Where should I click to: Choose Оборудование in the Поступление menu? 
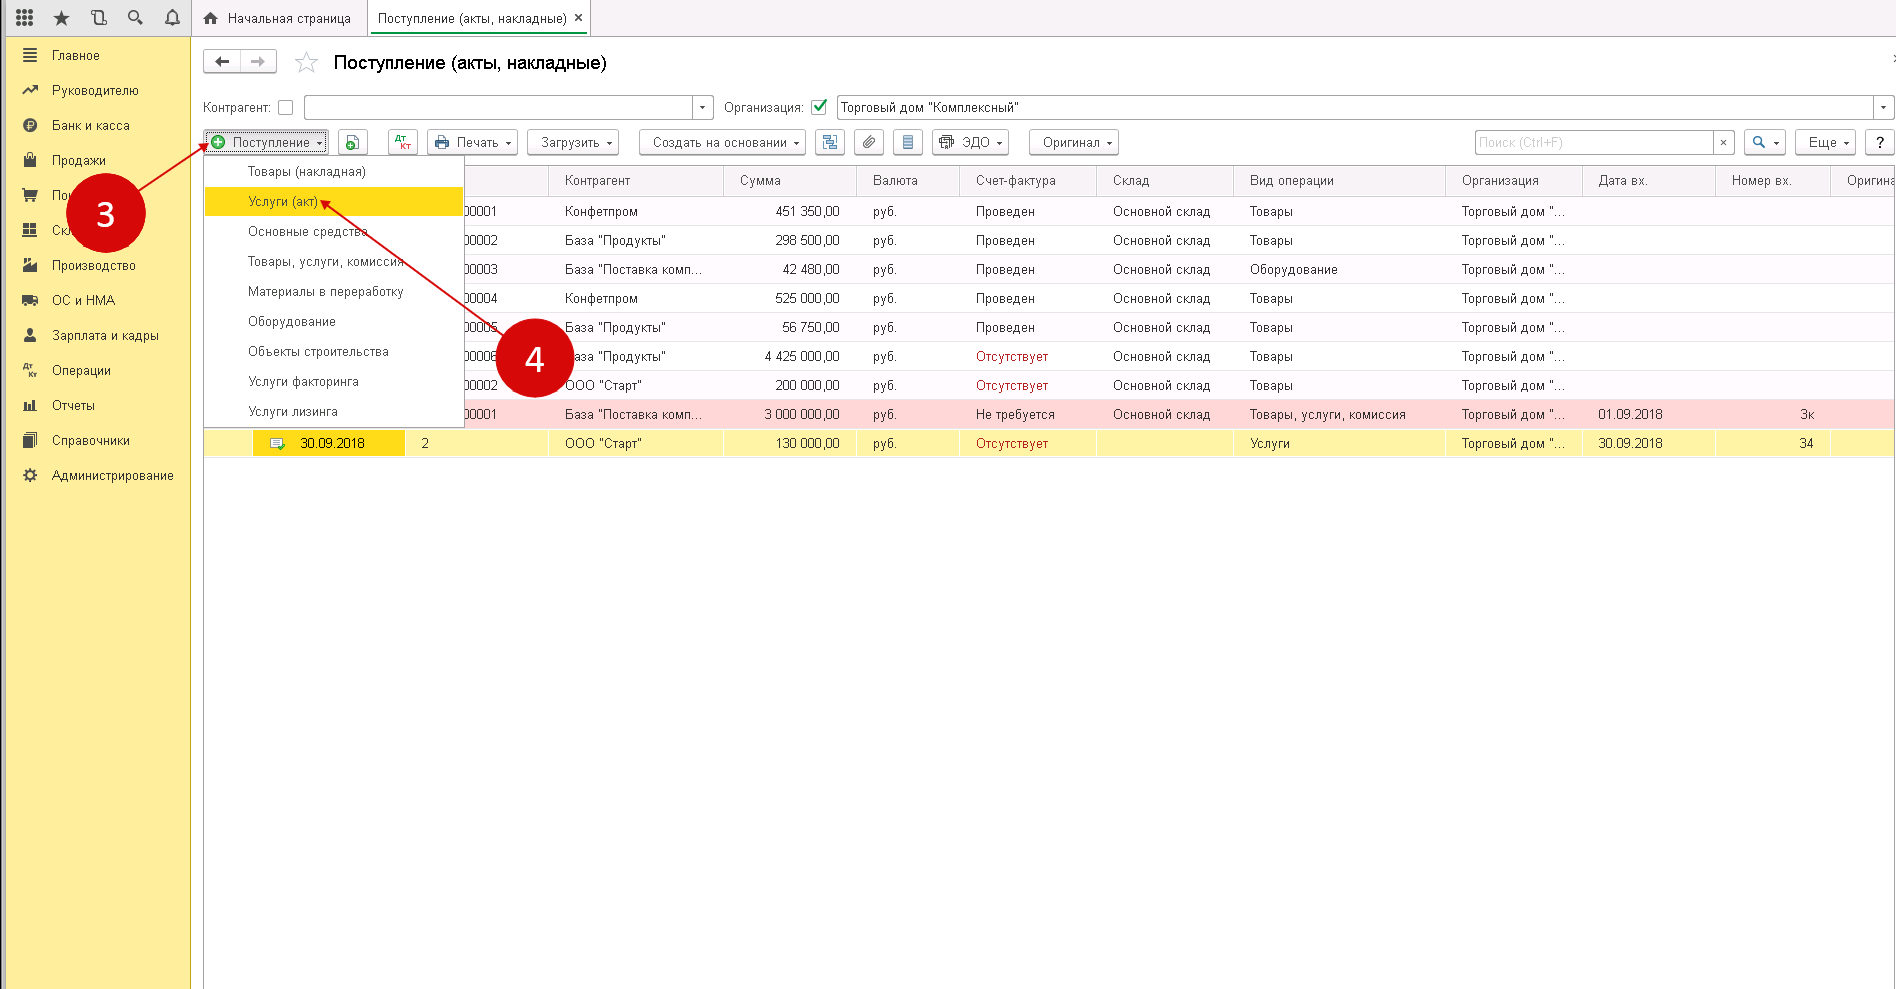292,322
